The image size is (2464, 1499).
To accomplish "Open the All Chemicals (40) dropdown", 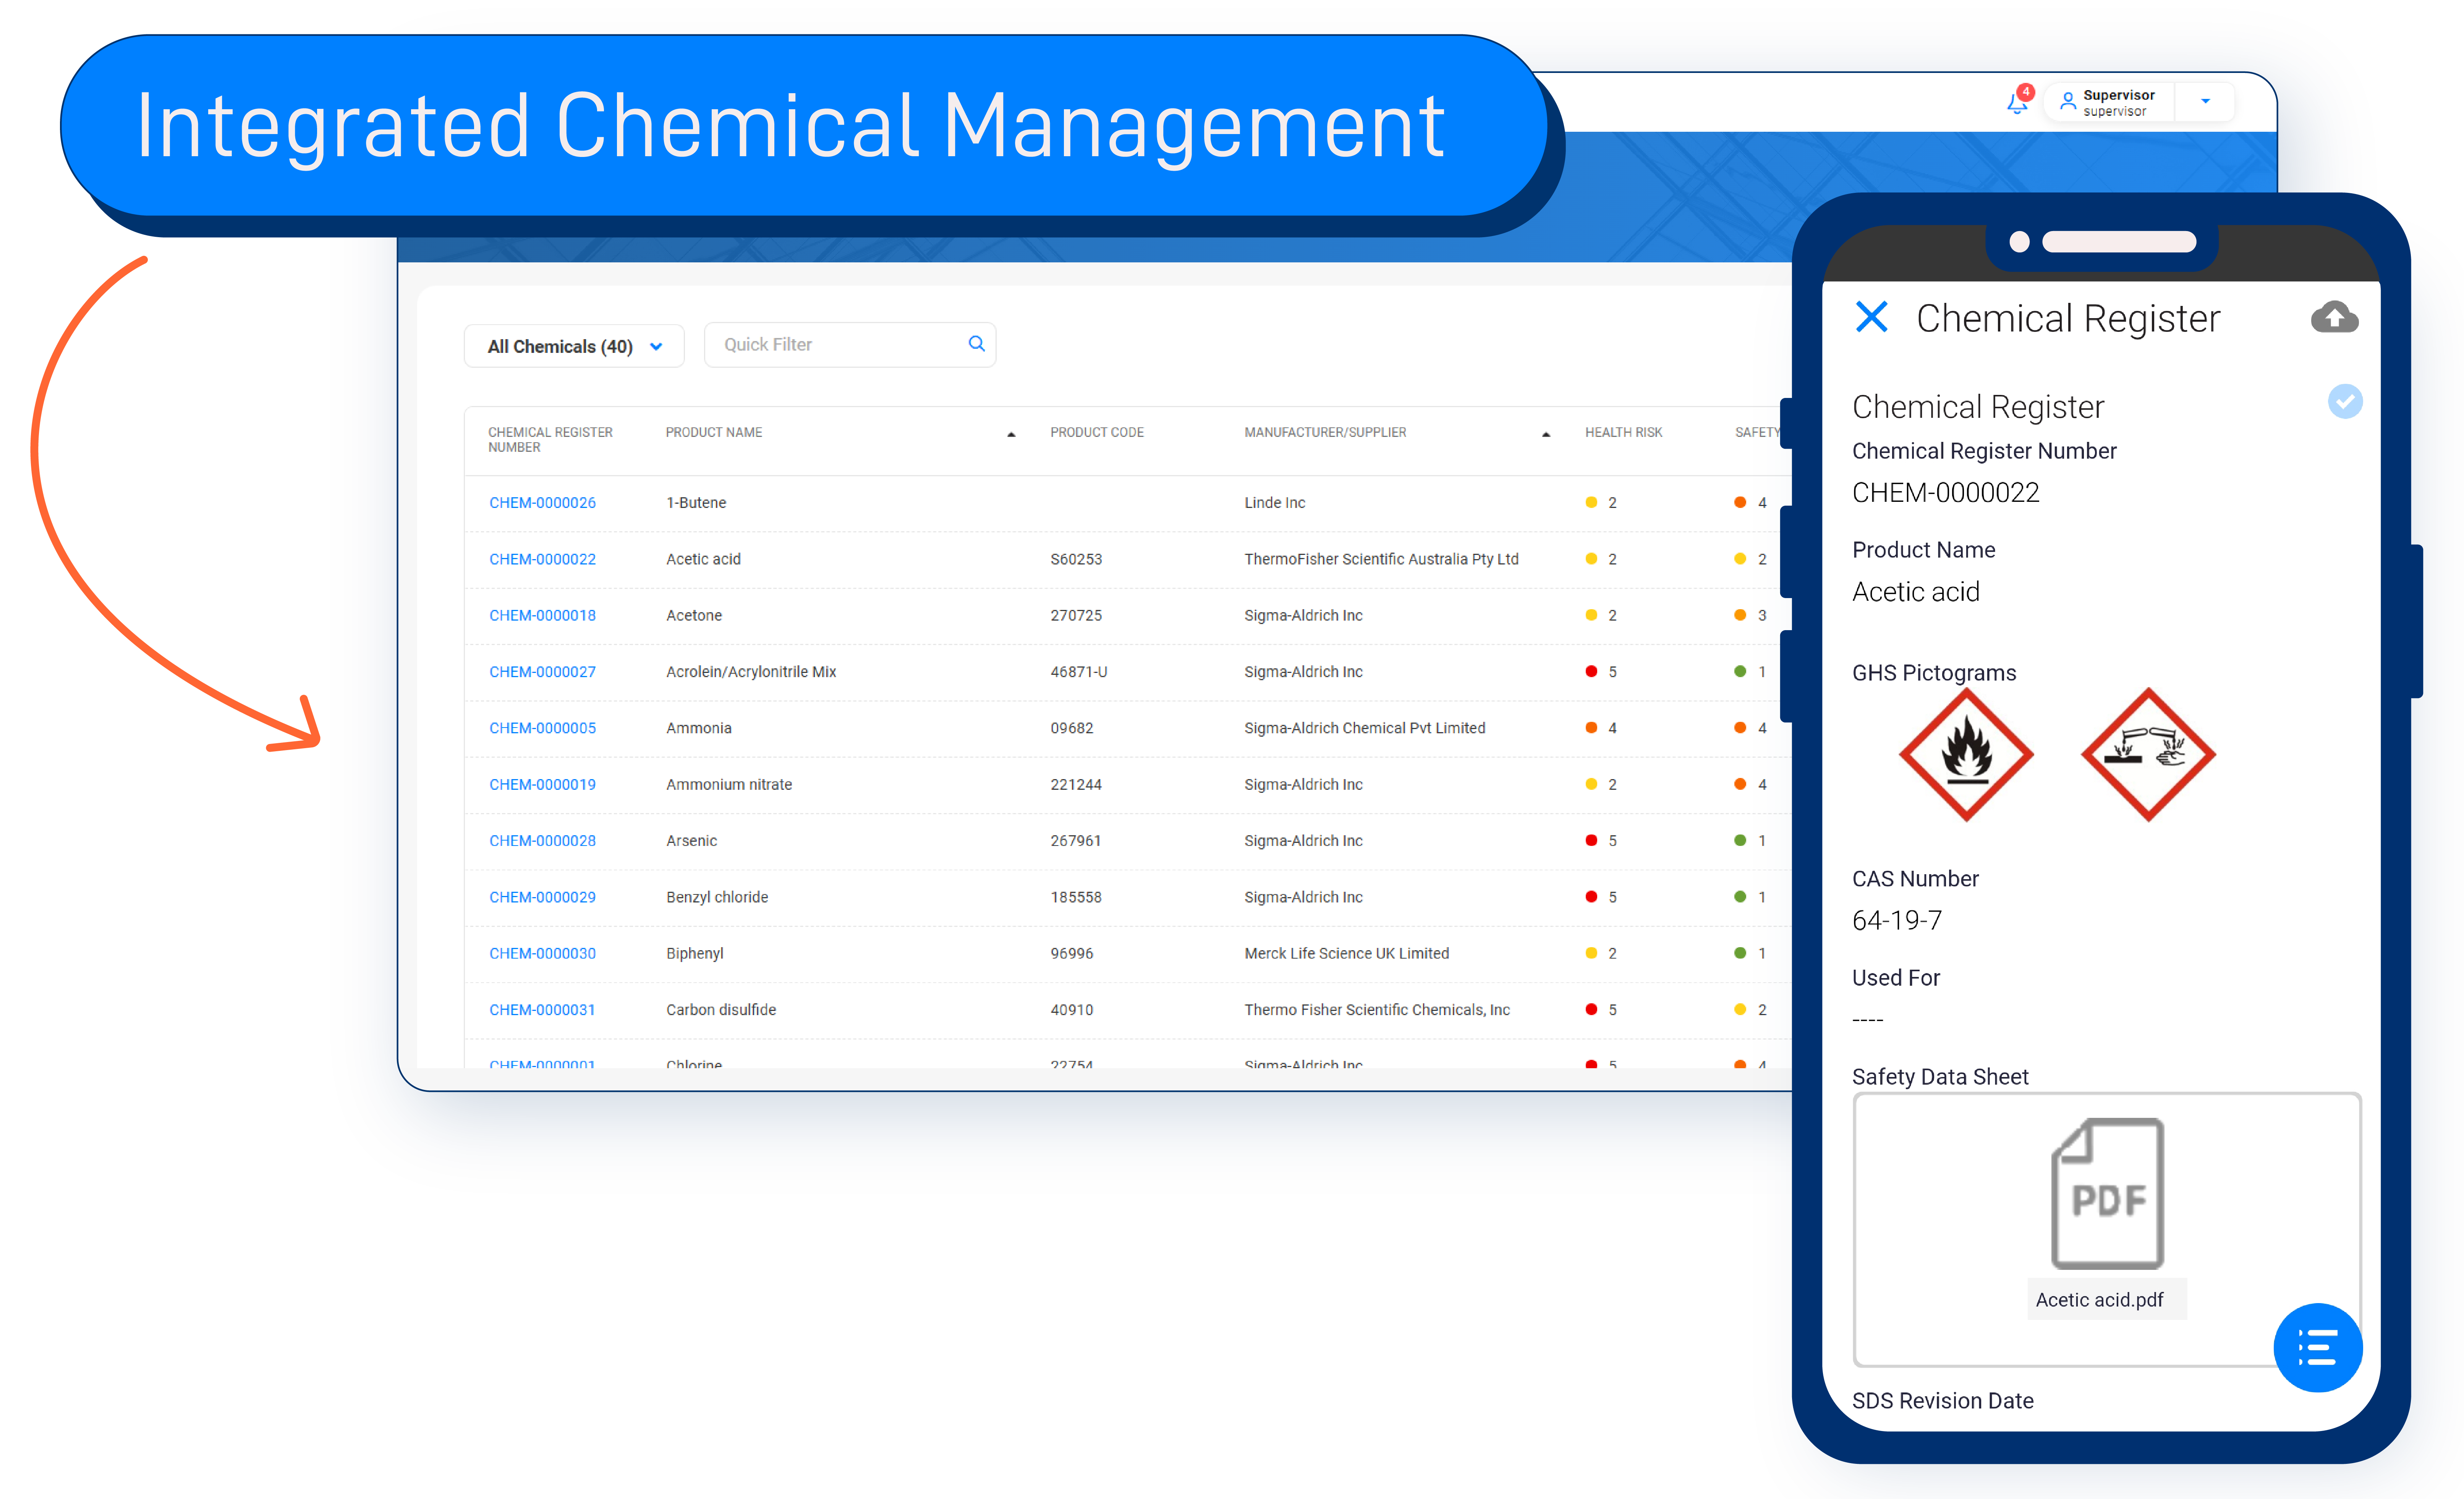I will click(574, 346).
